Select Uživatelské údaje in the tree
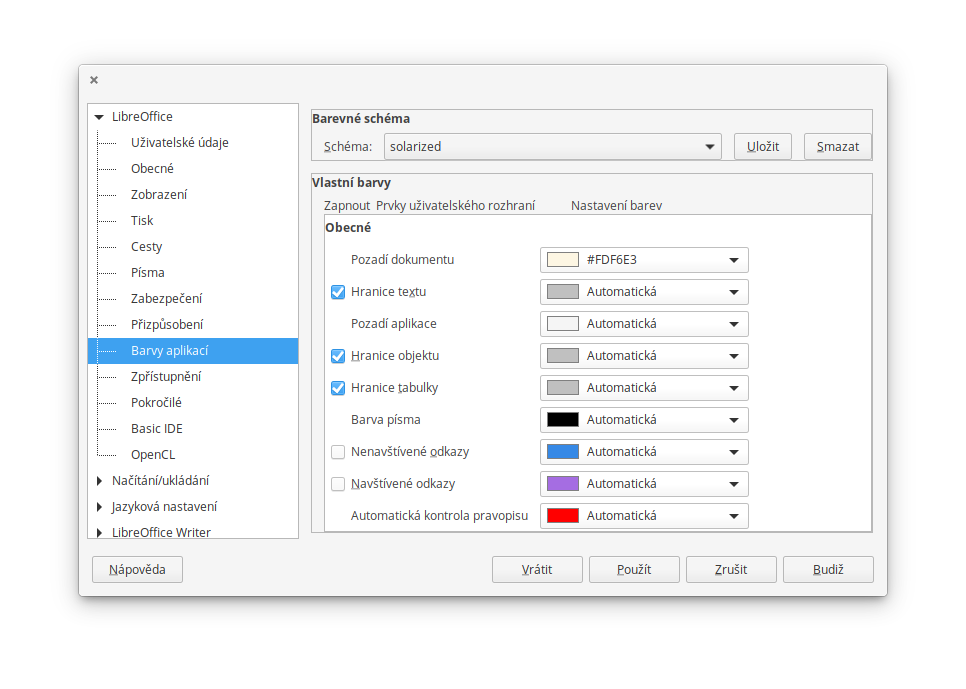966x689 pixels. pos(179,142)
